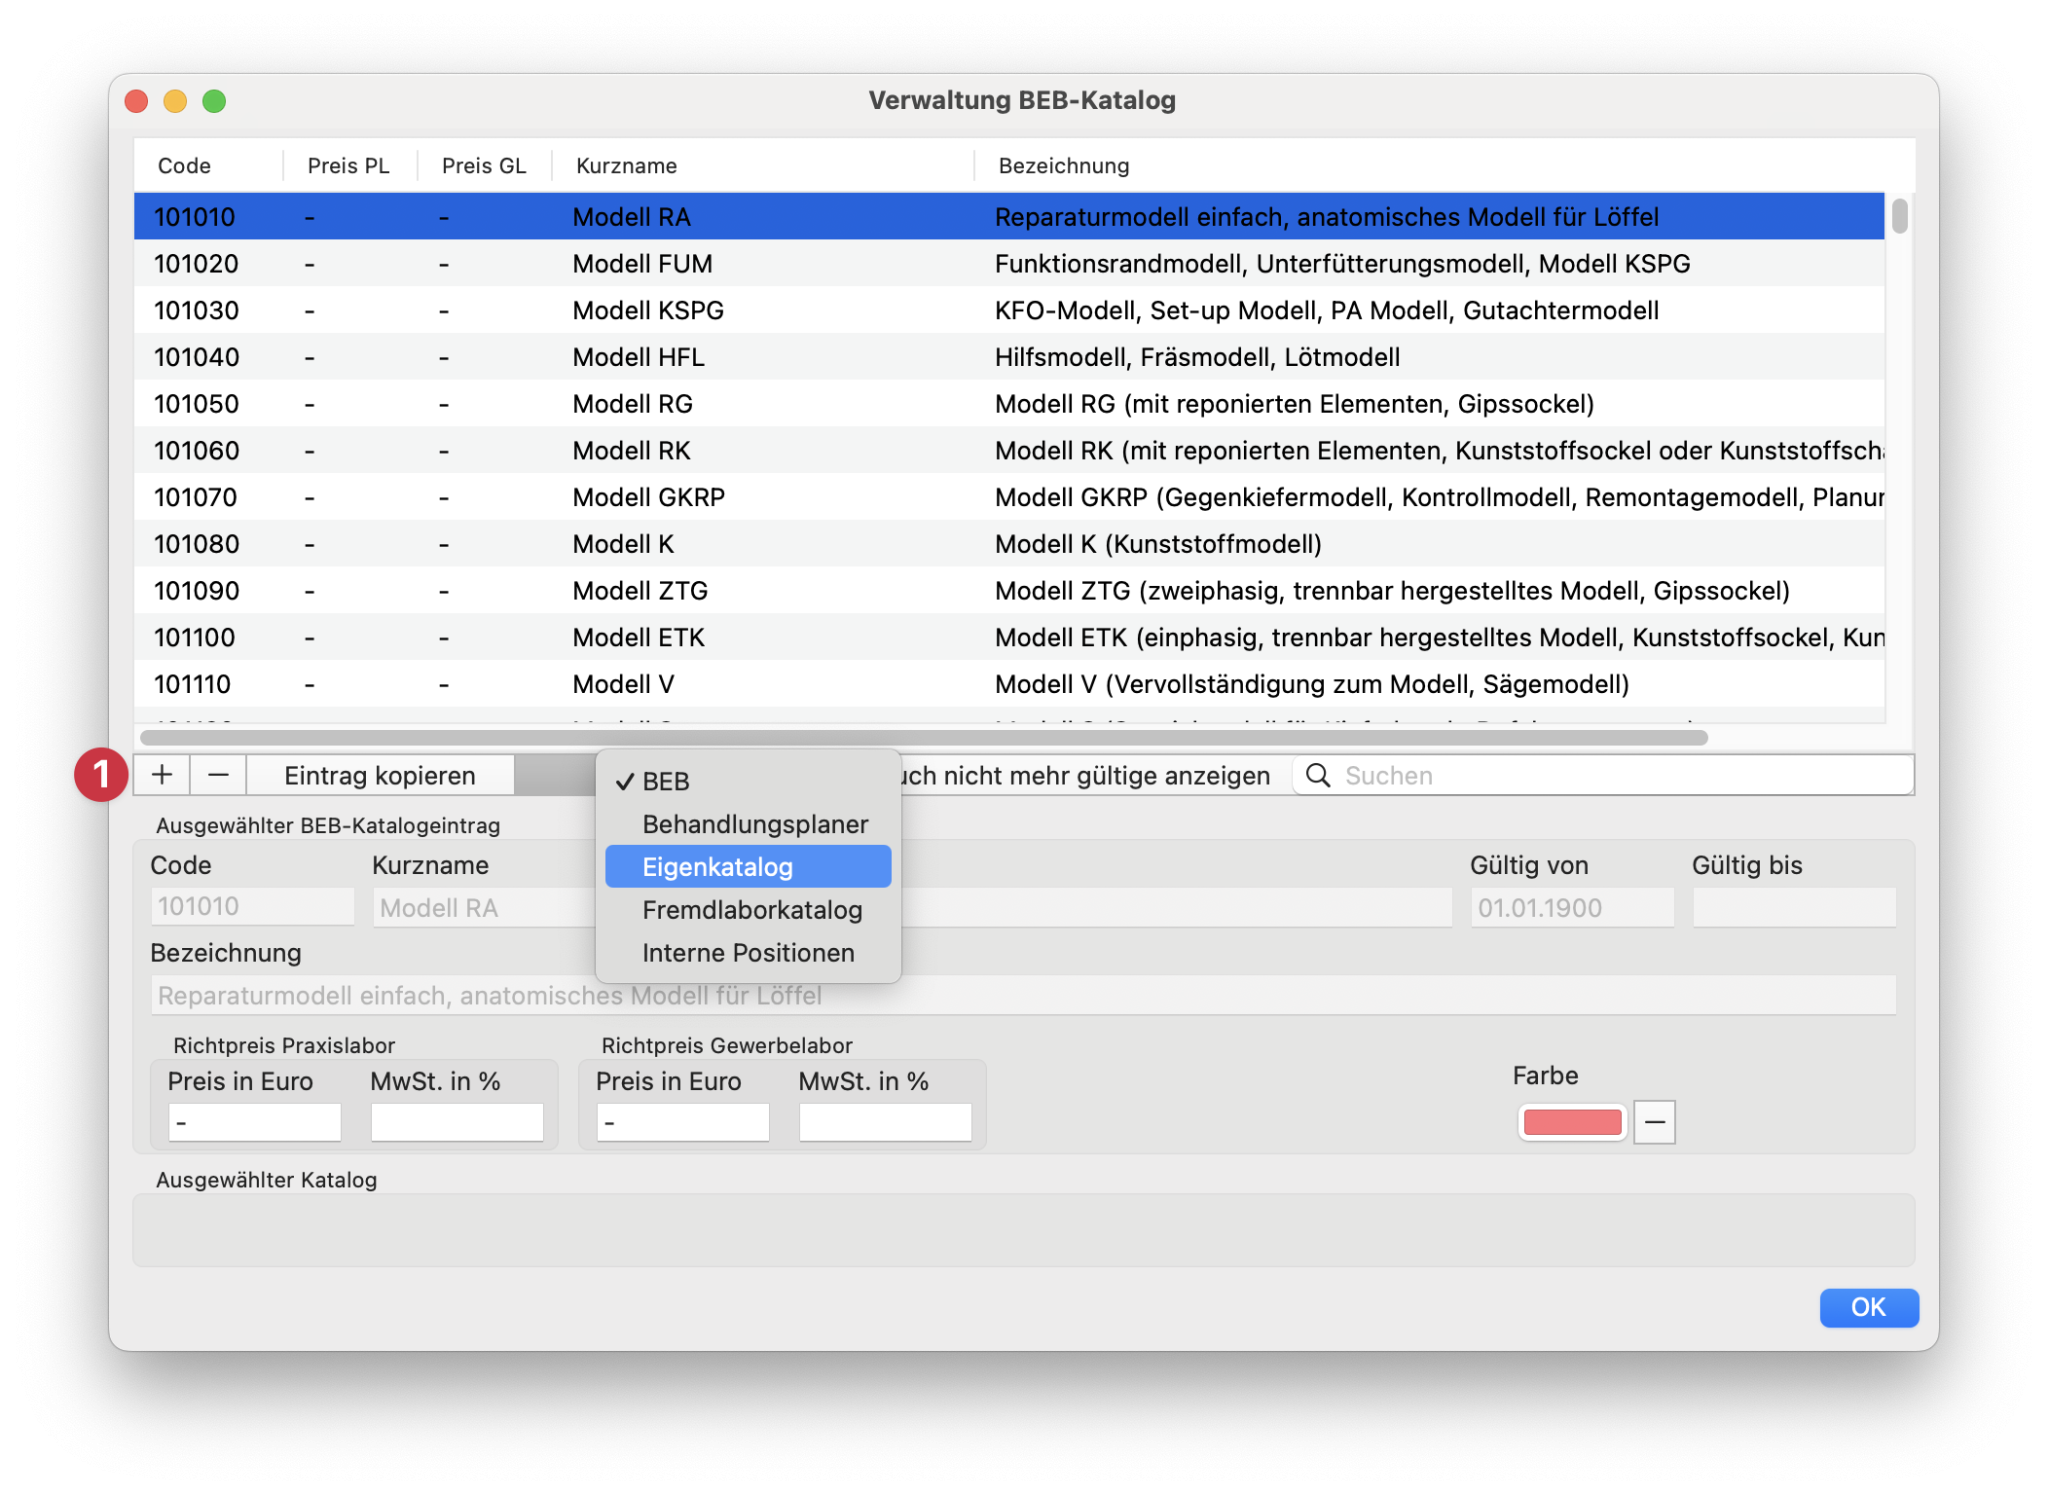This screenshot has width=2048, height=1495.
Task: Click 'Modell K (Kunststoffmodell)' description cell
Action: click(1158, 544)
